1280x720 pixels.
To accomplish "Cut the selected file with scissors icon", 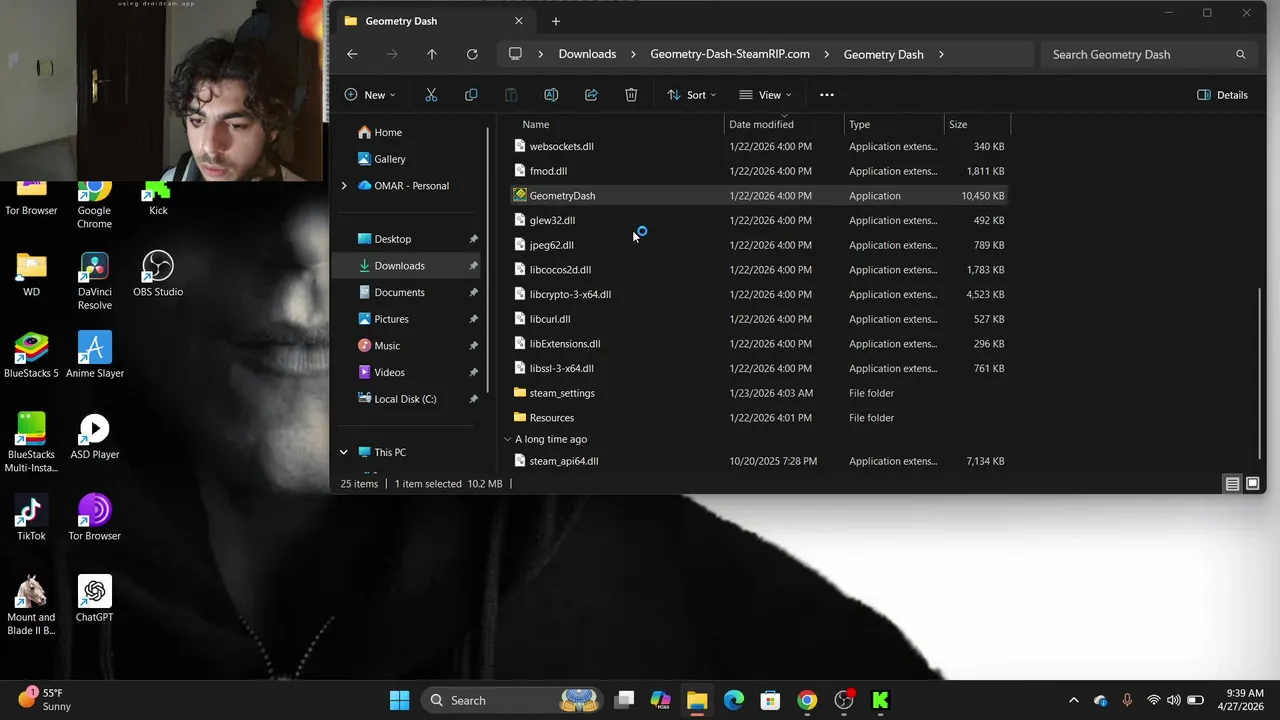I will [x=431, y=95].
